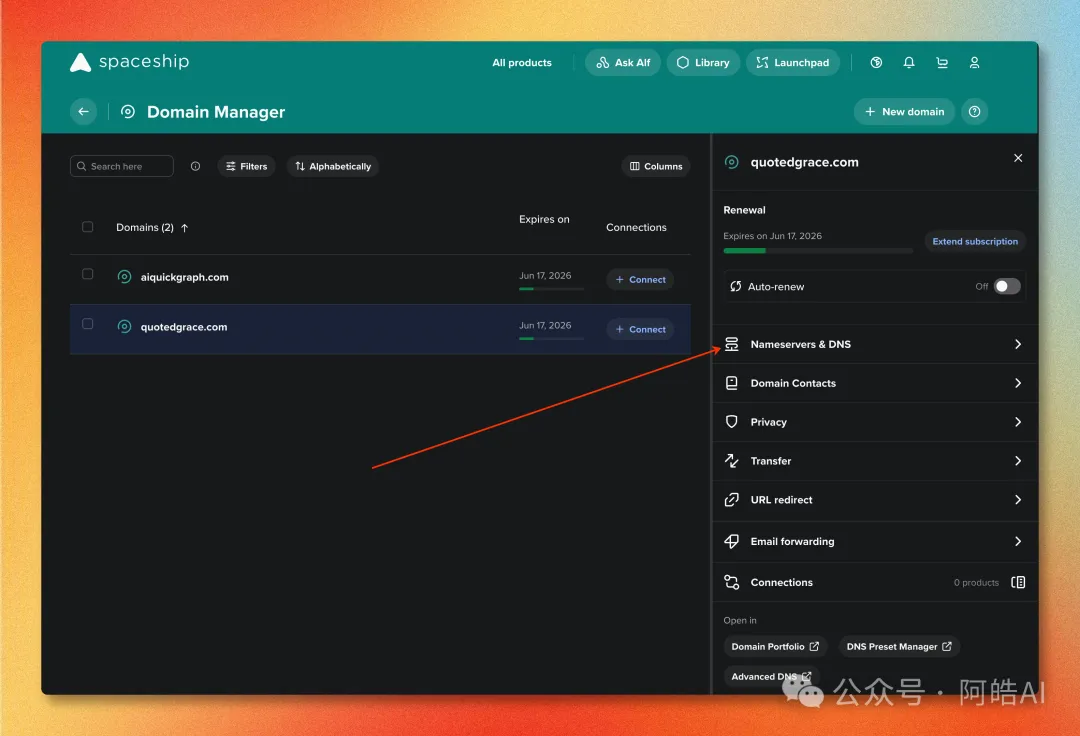The height and width of the screenshot is (736, 1080).
Task: Sort by Domains (2) column header
Action: [x=152, y=227]
